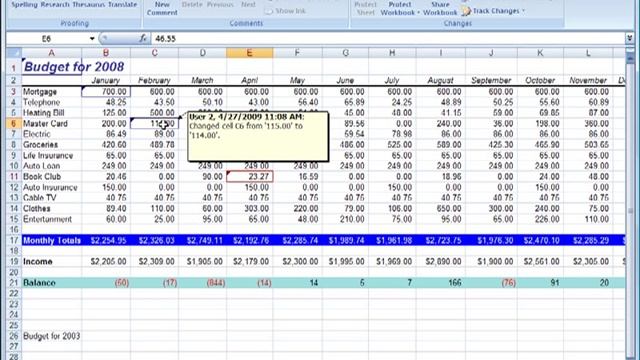Select the Telephone January cell 48.25

tap(106, 102)
